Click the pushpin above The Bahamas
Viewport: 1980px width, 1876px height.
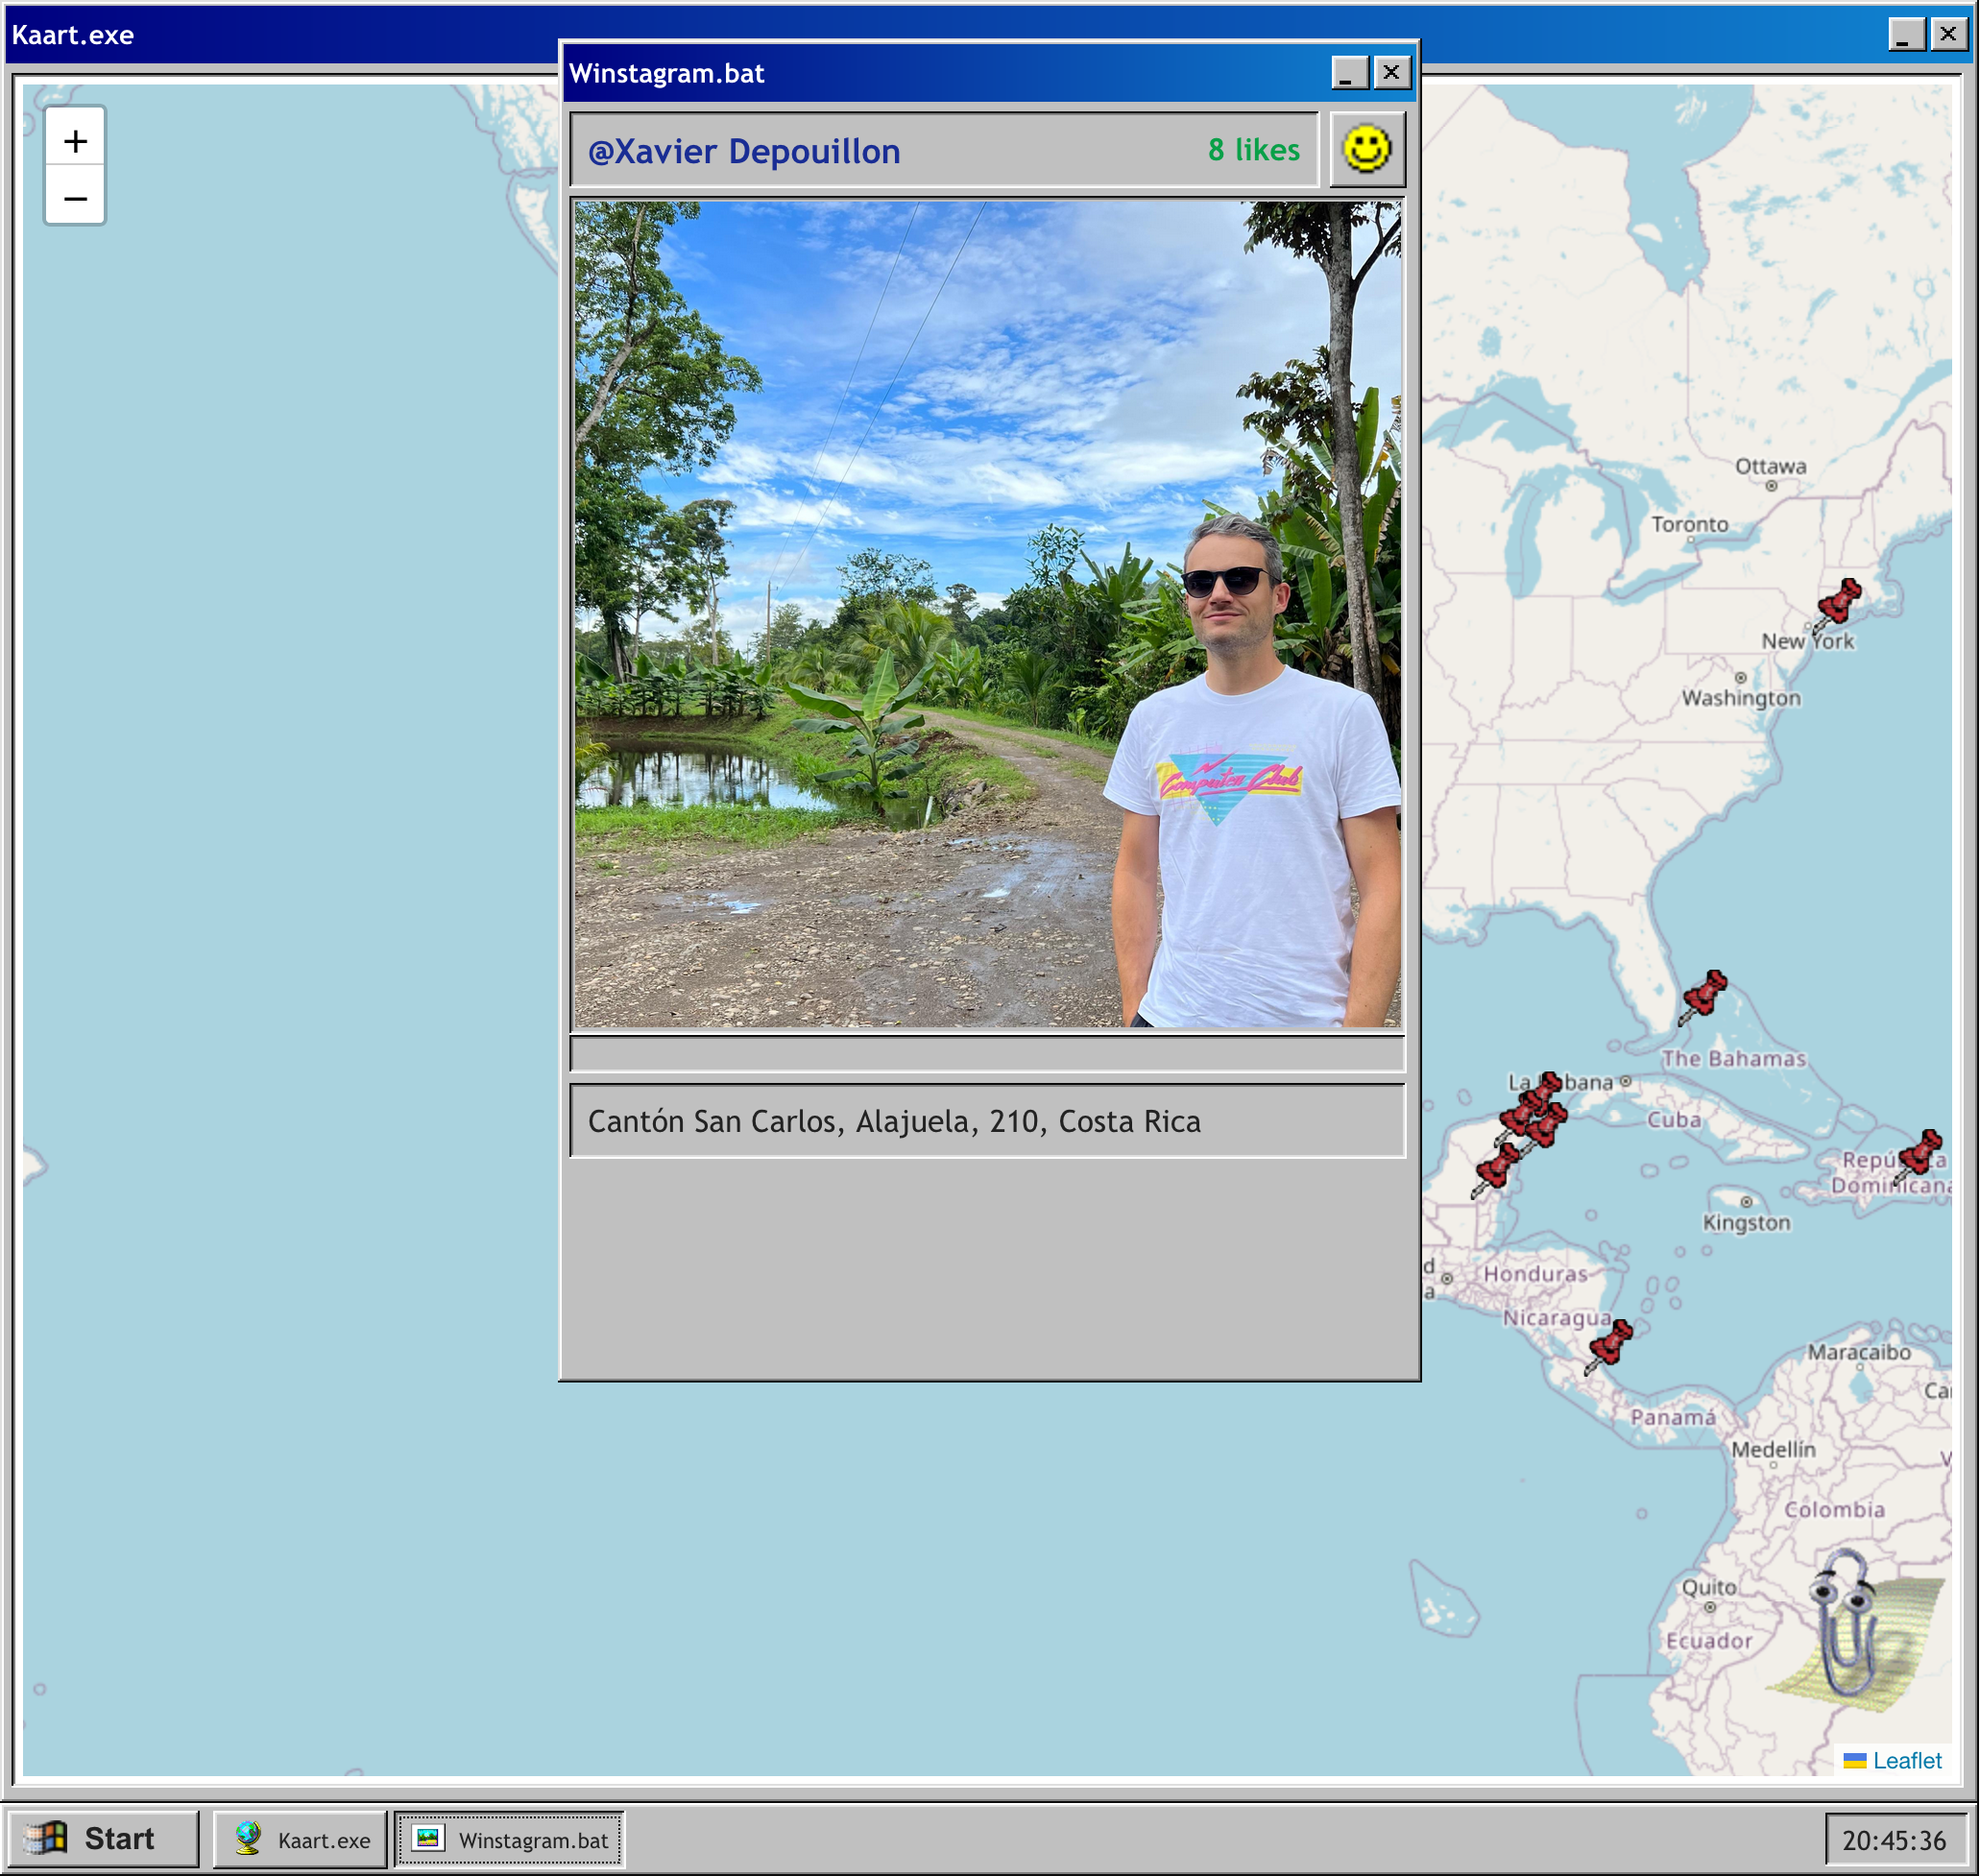[x=1703, y=995]
